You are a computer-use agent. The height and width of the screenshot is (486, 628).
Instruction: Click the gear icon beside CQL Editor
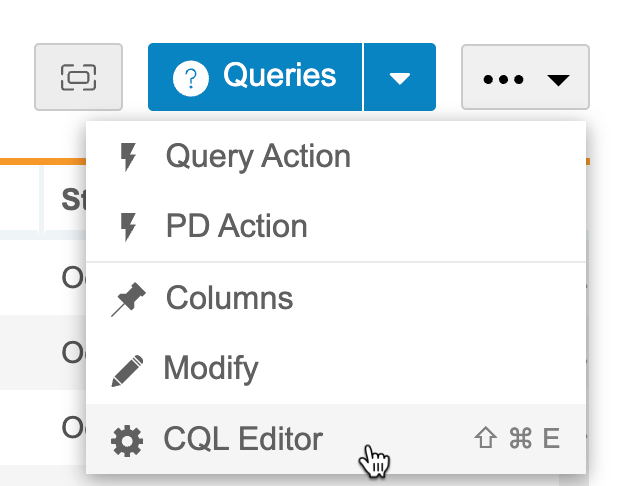pos(127,440)
